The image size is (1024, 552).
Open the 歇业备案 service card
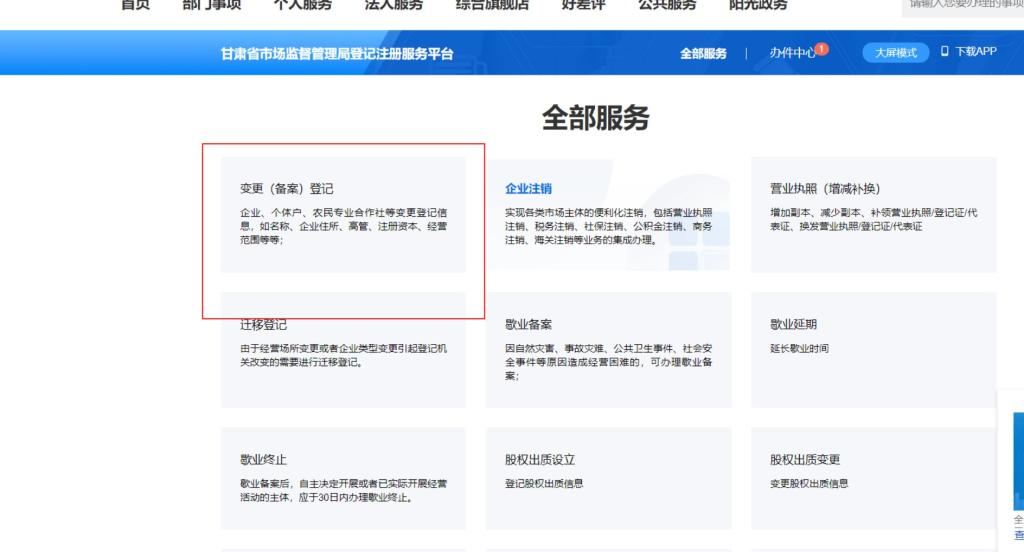coord(608,350)
